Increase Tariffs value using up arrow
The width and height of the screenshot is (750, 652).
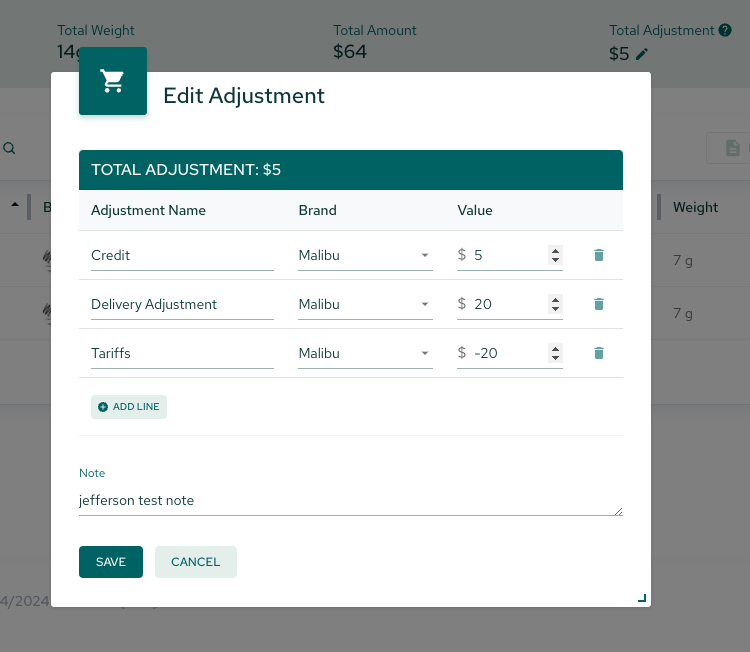coord(555,349)
